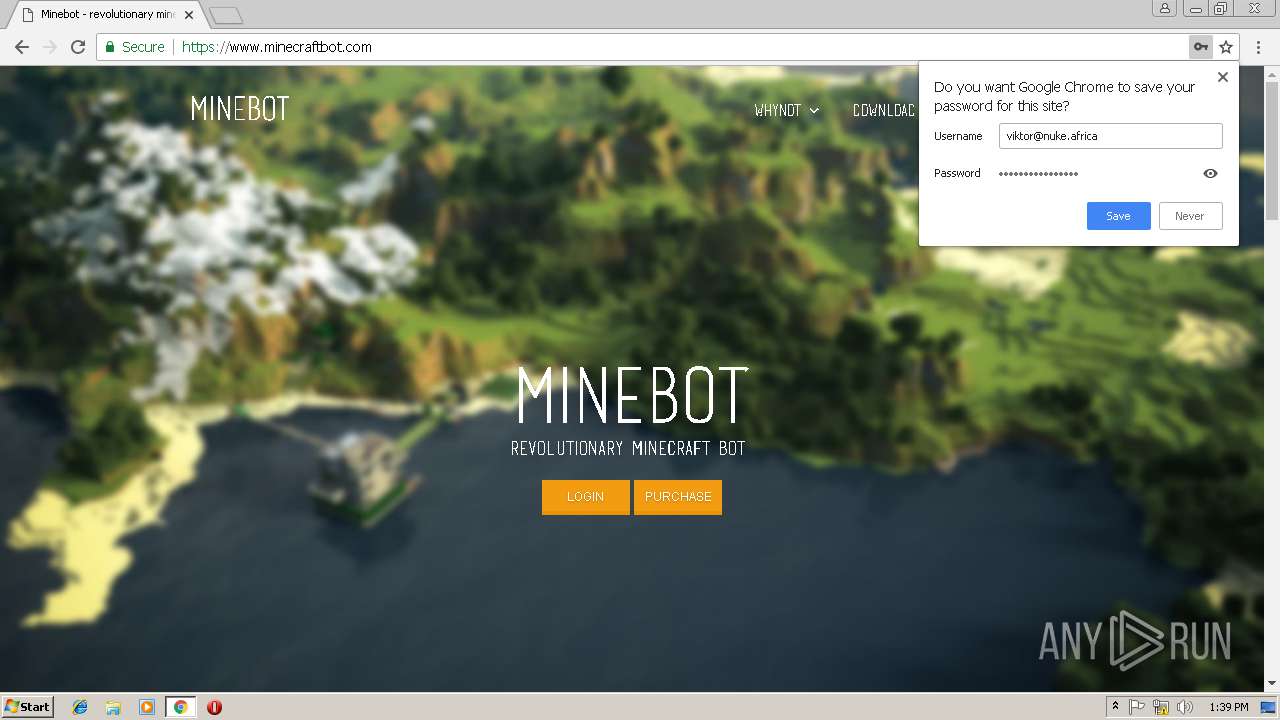
Task: Open the DOWNLOAD nav item
Action: [x=884, y=110]
